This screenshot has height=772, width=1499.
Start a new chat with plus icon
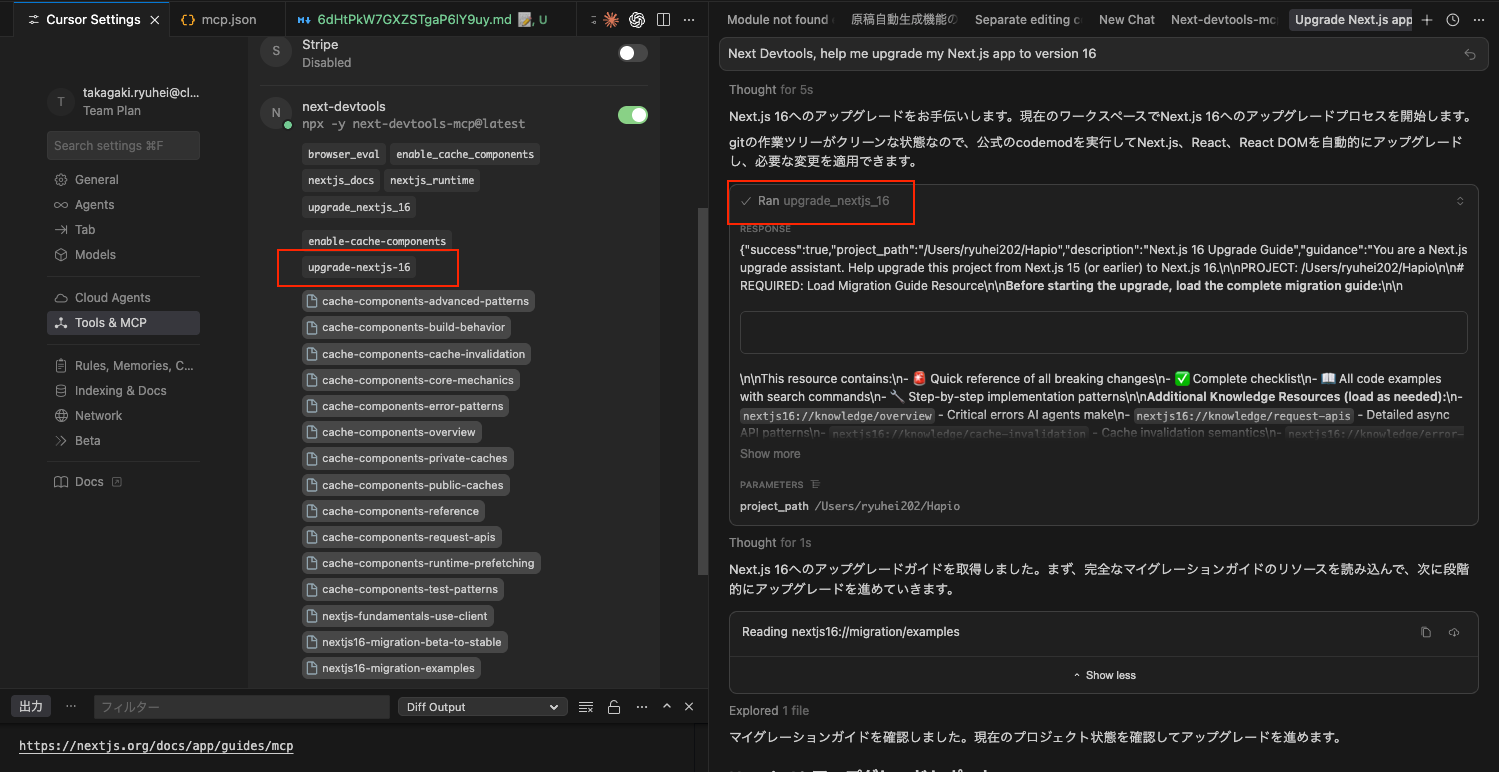pos(1427,20)
